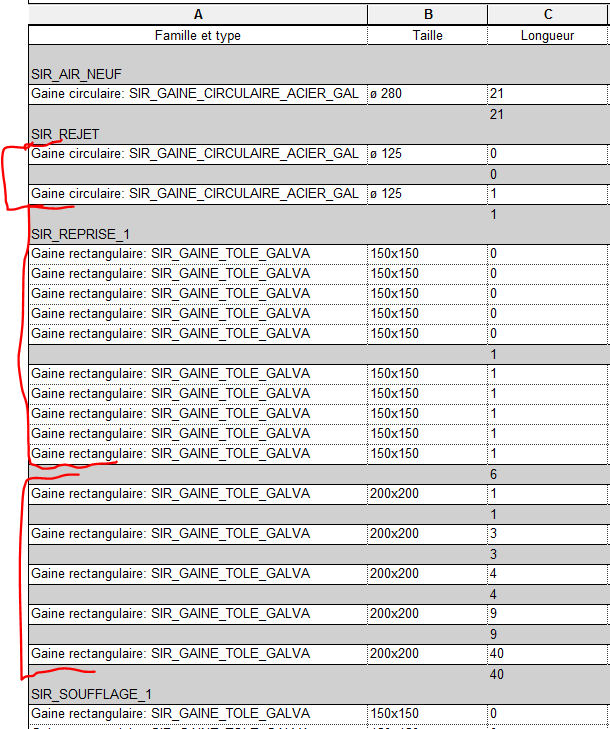
Task: Select column C header
Action: pos(548,14)
